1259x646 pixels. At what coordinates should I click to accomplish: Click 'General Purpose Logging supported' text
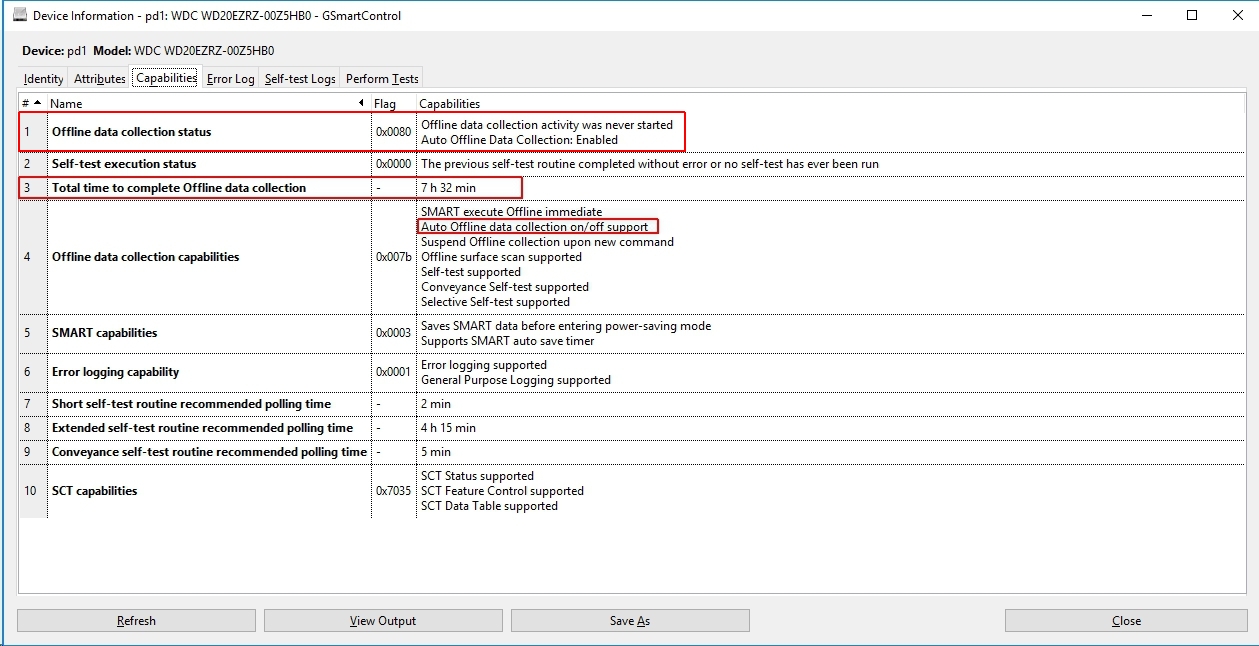pos(515,380)
